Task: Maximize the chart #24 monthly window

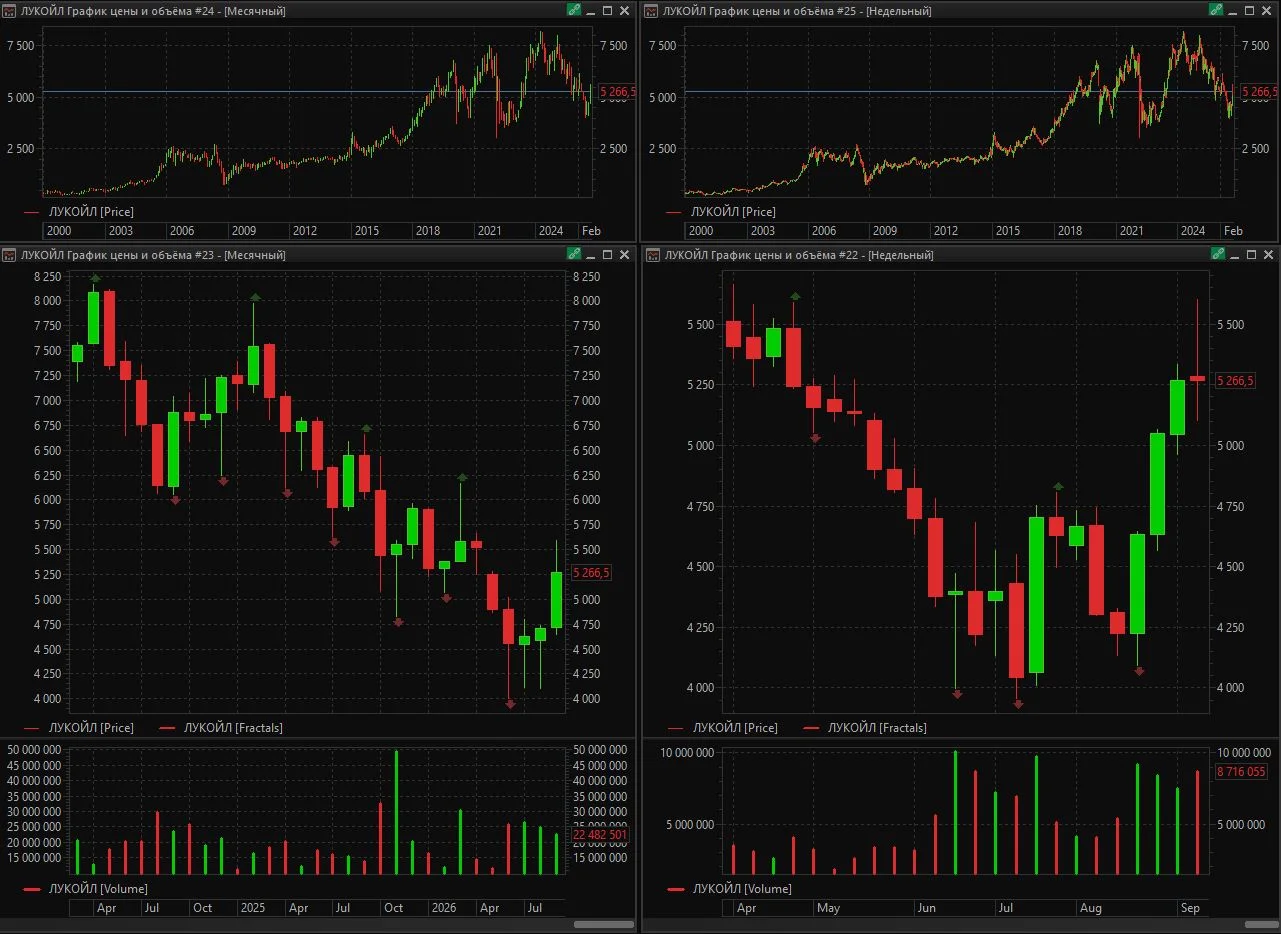Action: [607, 10]
